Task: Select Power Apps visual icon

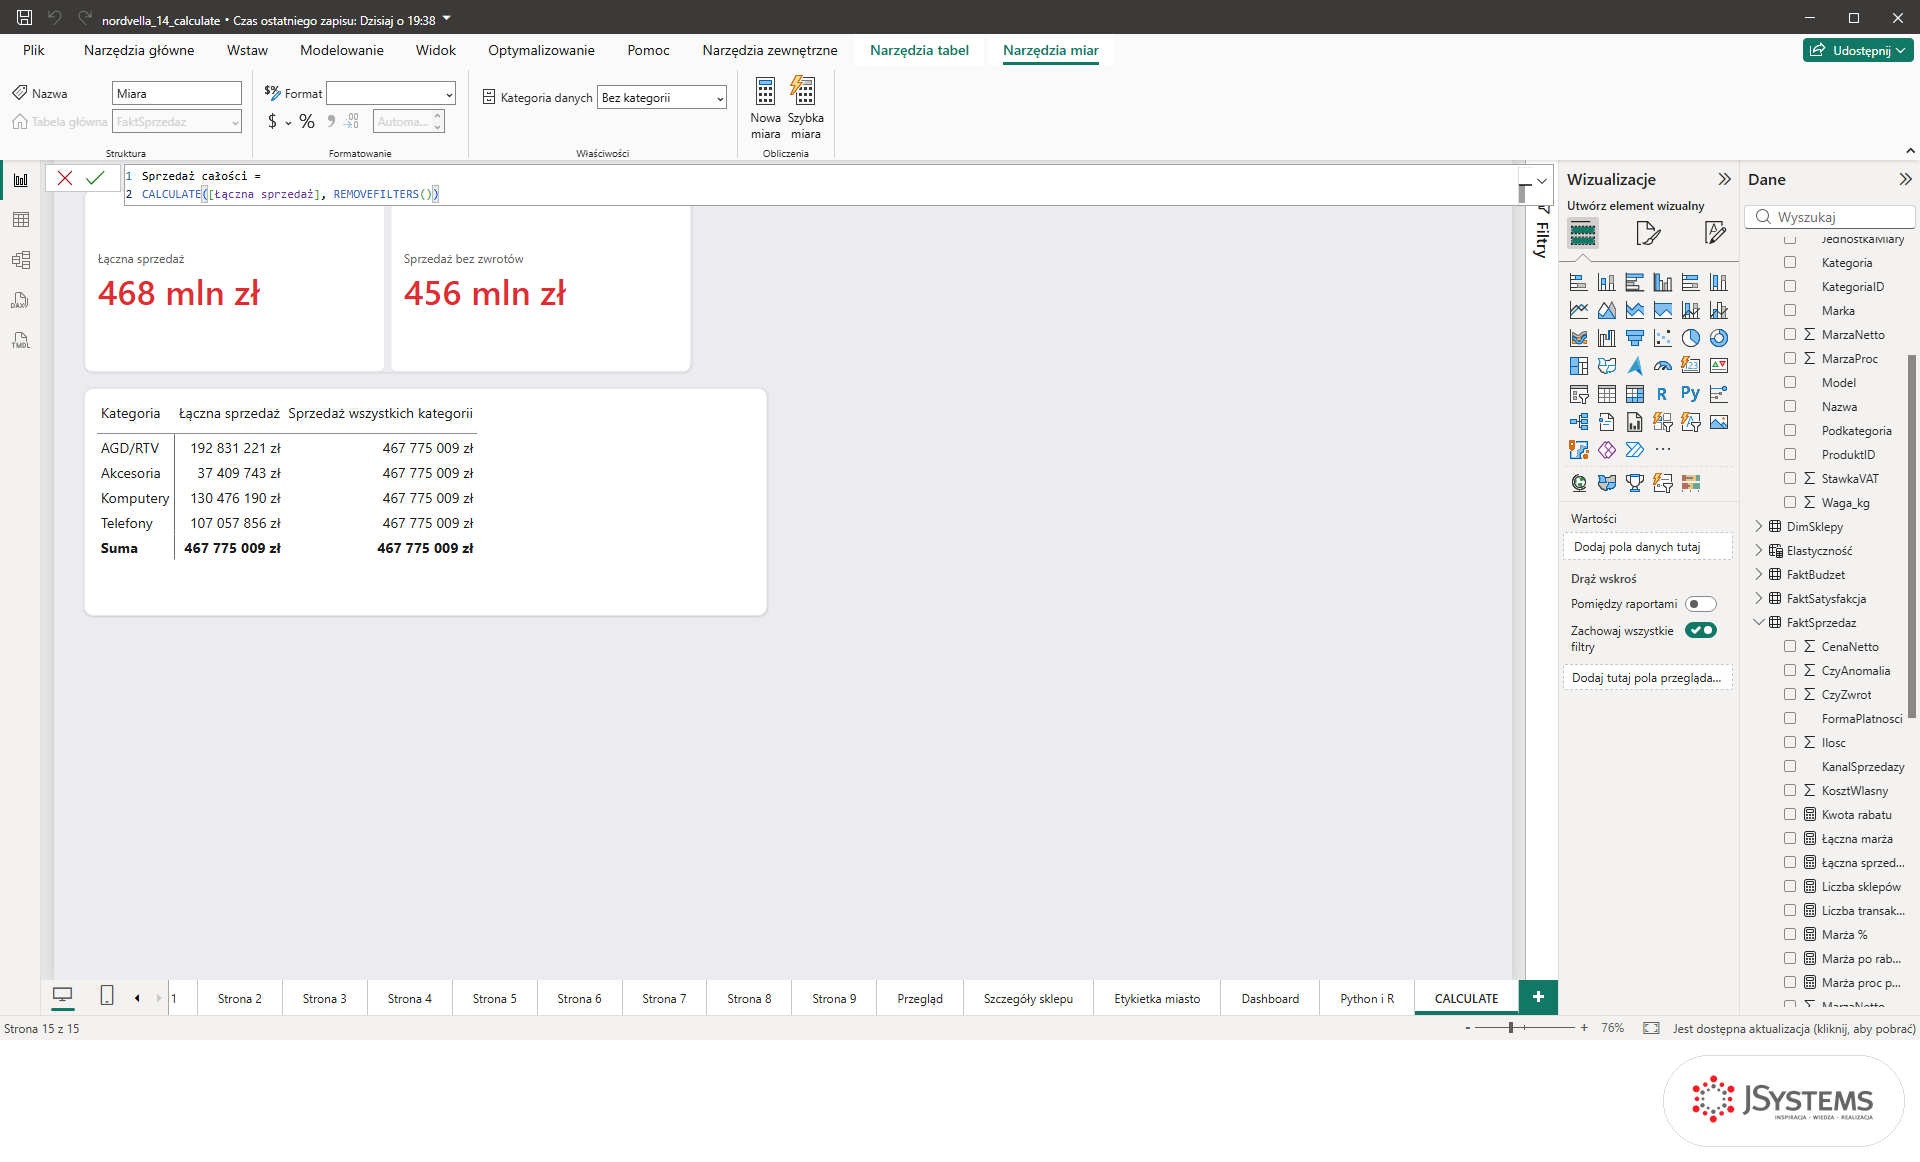Action: coord(1606,450)
